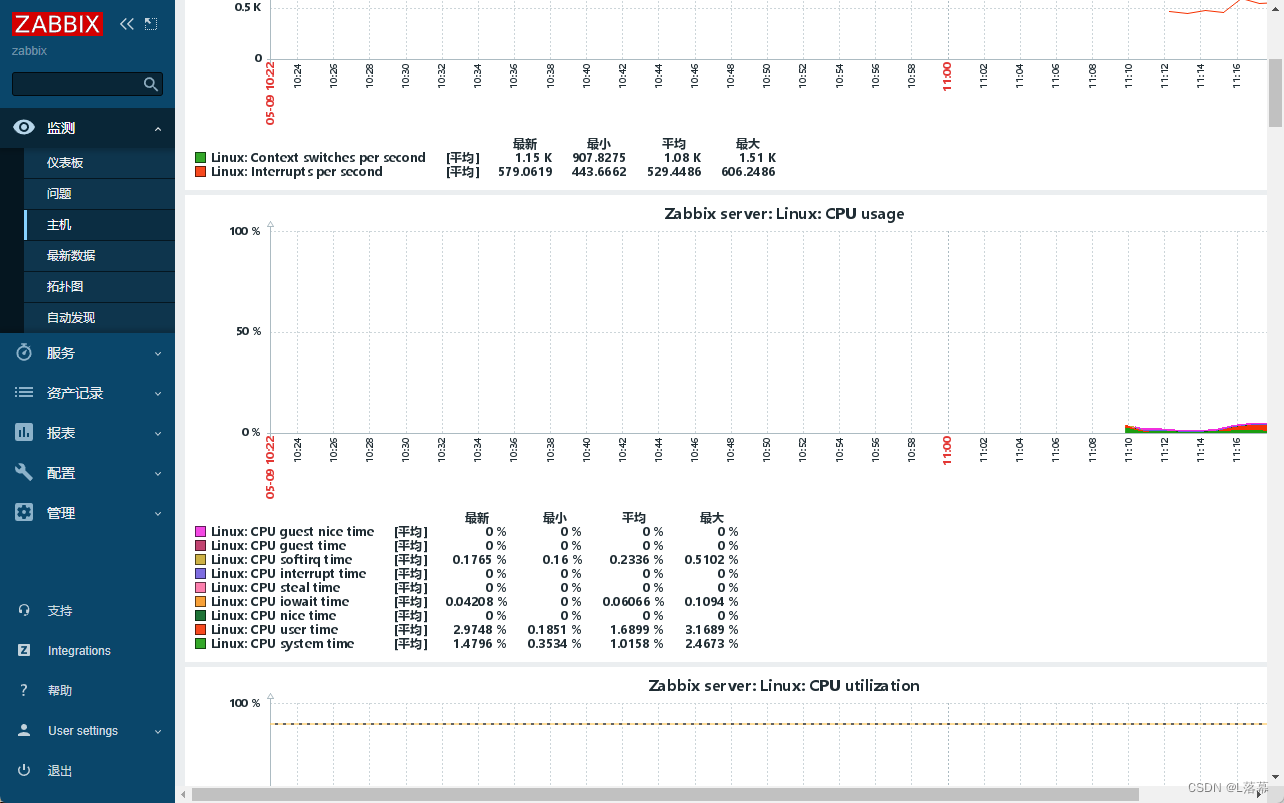Click the wrench icon for 配置
Viewport: 1284px width, 803px height.
click(24, 473)
